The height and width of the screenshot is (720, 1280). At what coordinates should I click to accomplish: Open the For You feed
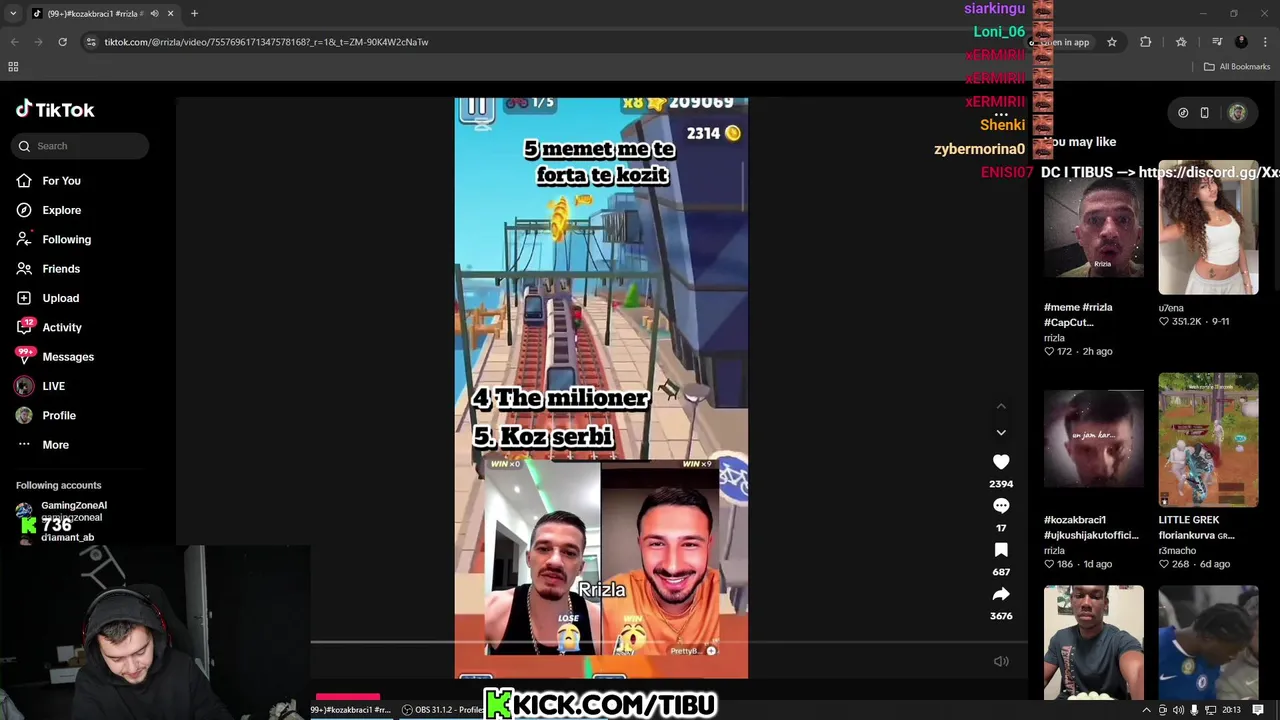pos(49,181)
